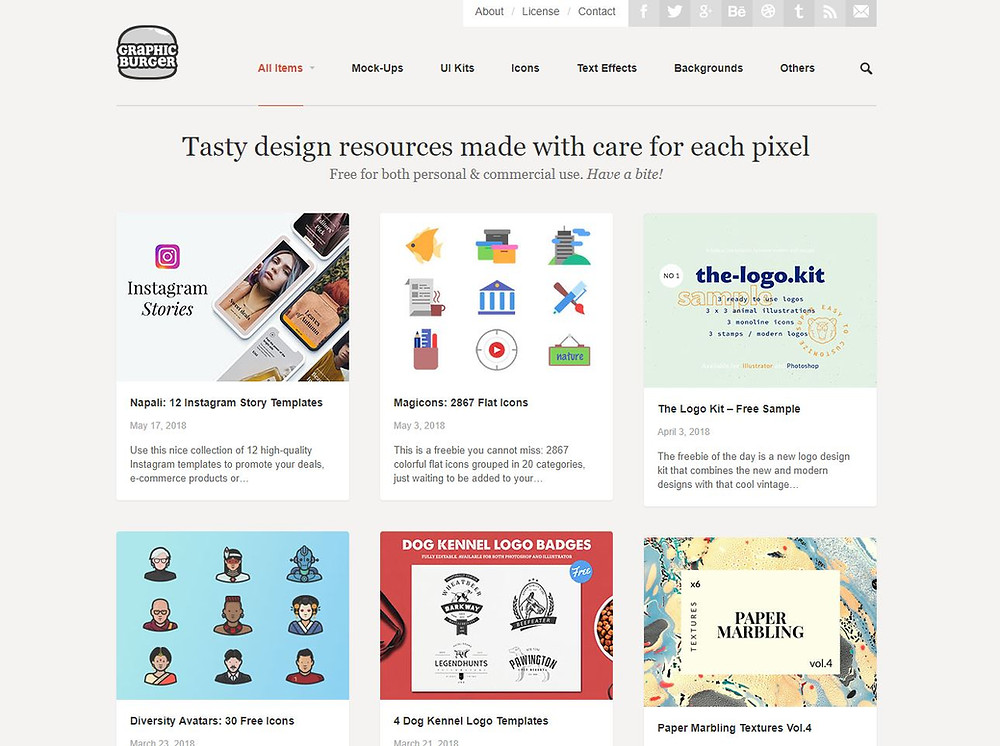Open the Contact page link

[596, 11]
